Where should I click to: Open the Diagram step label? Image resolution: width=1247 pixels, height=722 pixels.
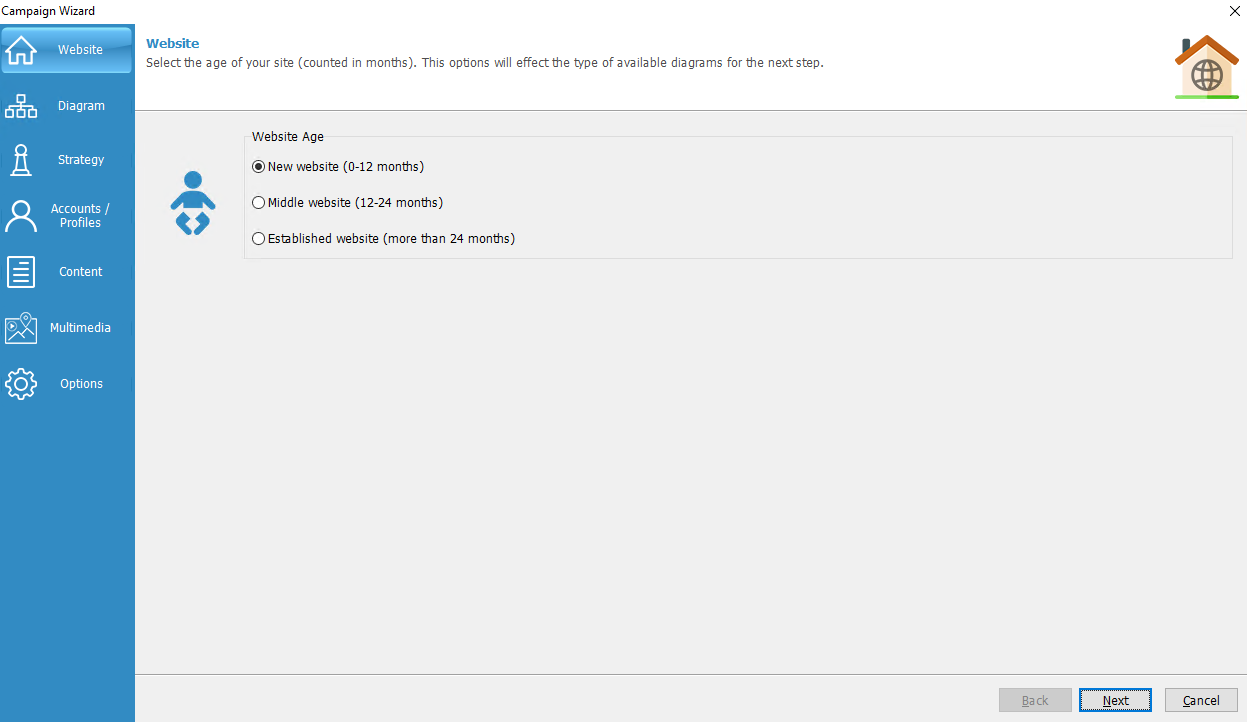pyautogui.click(x=81, y=106)
